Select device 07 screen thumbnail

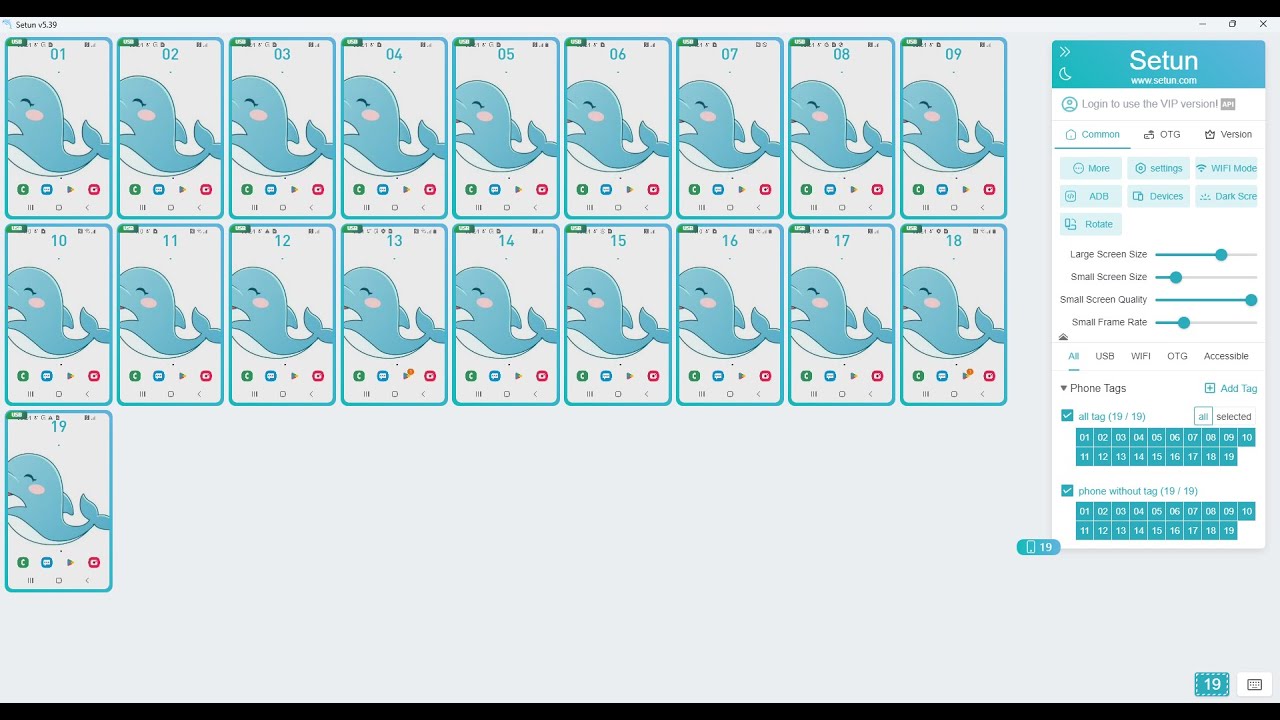pos(730,128)
